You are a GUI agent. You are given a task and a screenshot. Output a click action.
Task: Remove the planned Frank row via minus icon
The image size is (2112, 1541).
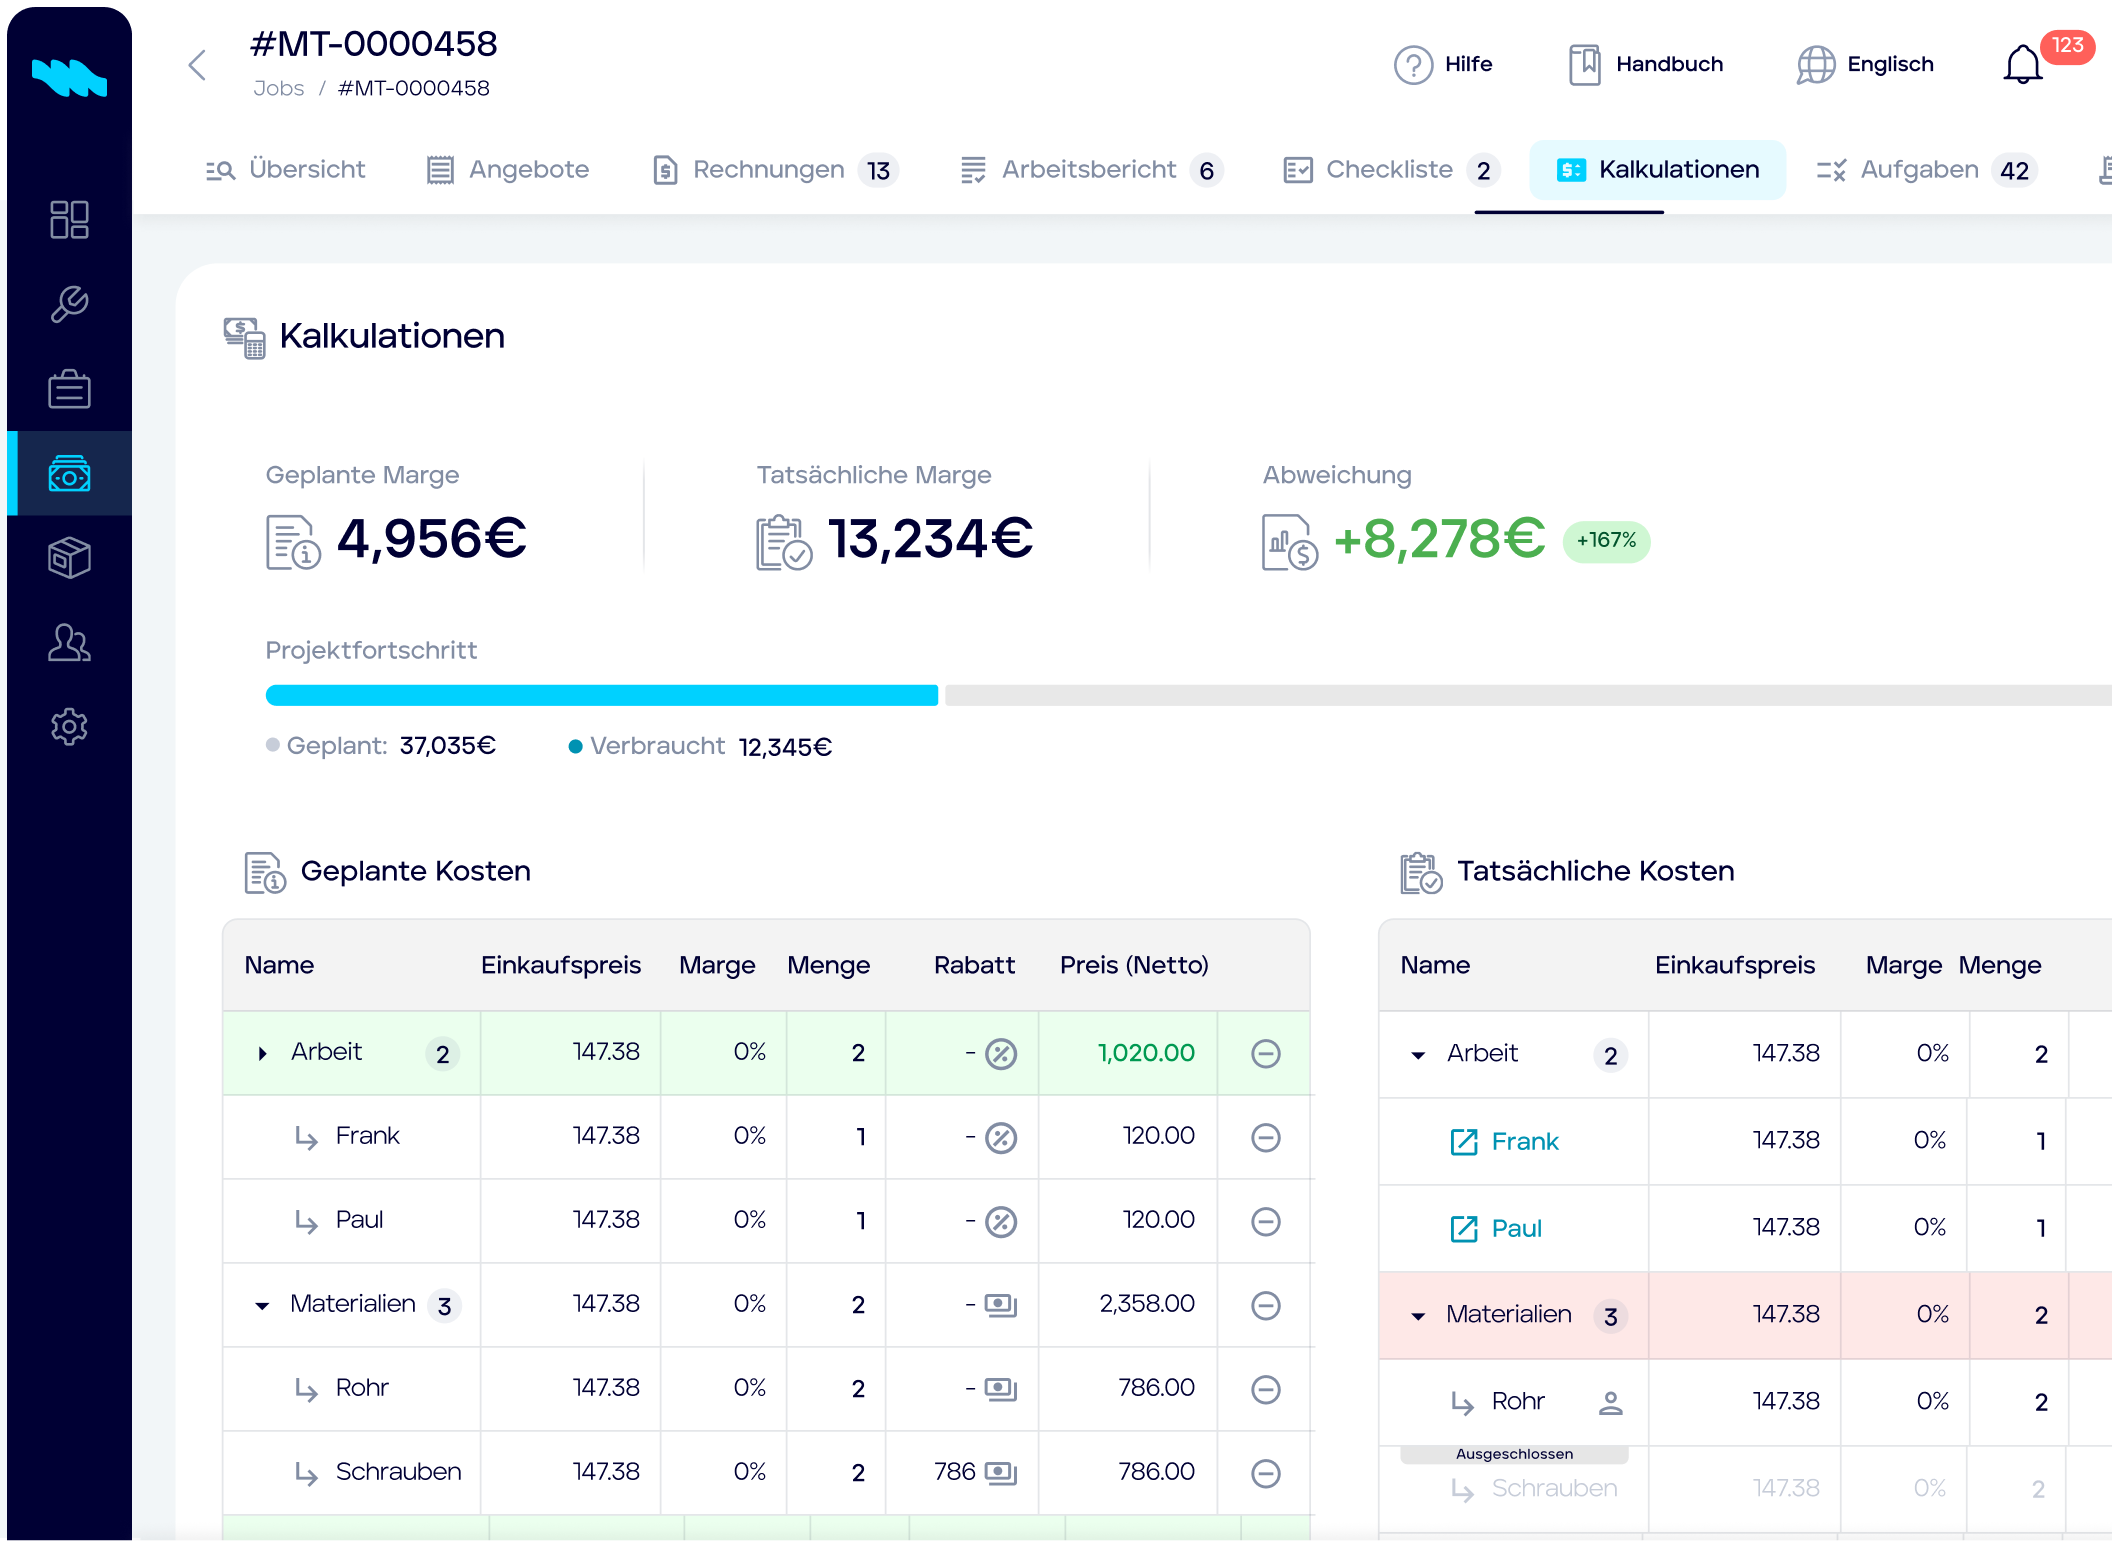pyautogui.click(x=1266, y=1137)
